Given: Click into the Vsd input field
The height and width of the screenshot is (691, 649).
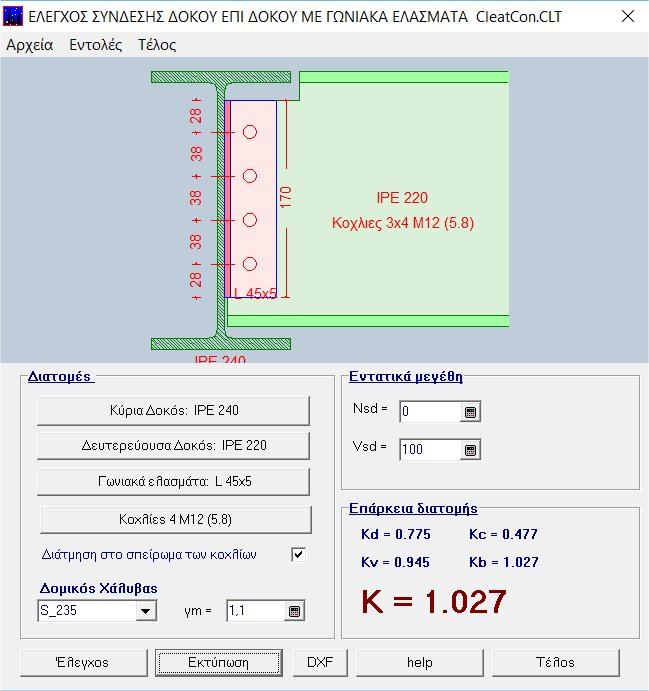Looking at the screenshot, I should click(x=430, y=450).
